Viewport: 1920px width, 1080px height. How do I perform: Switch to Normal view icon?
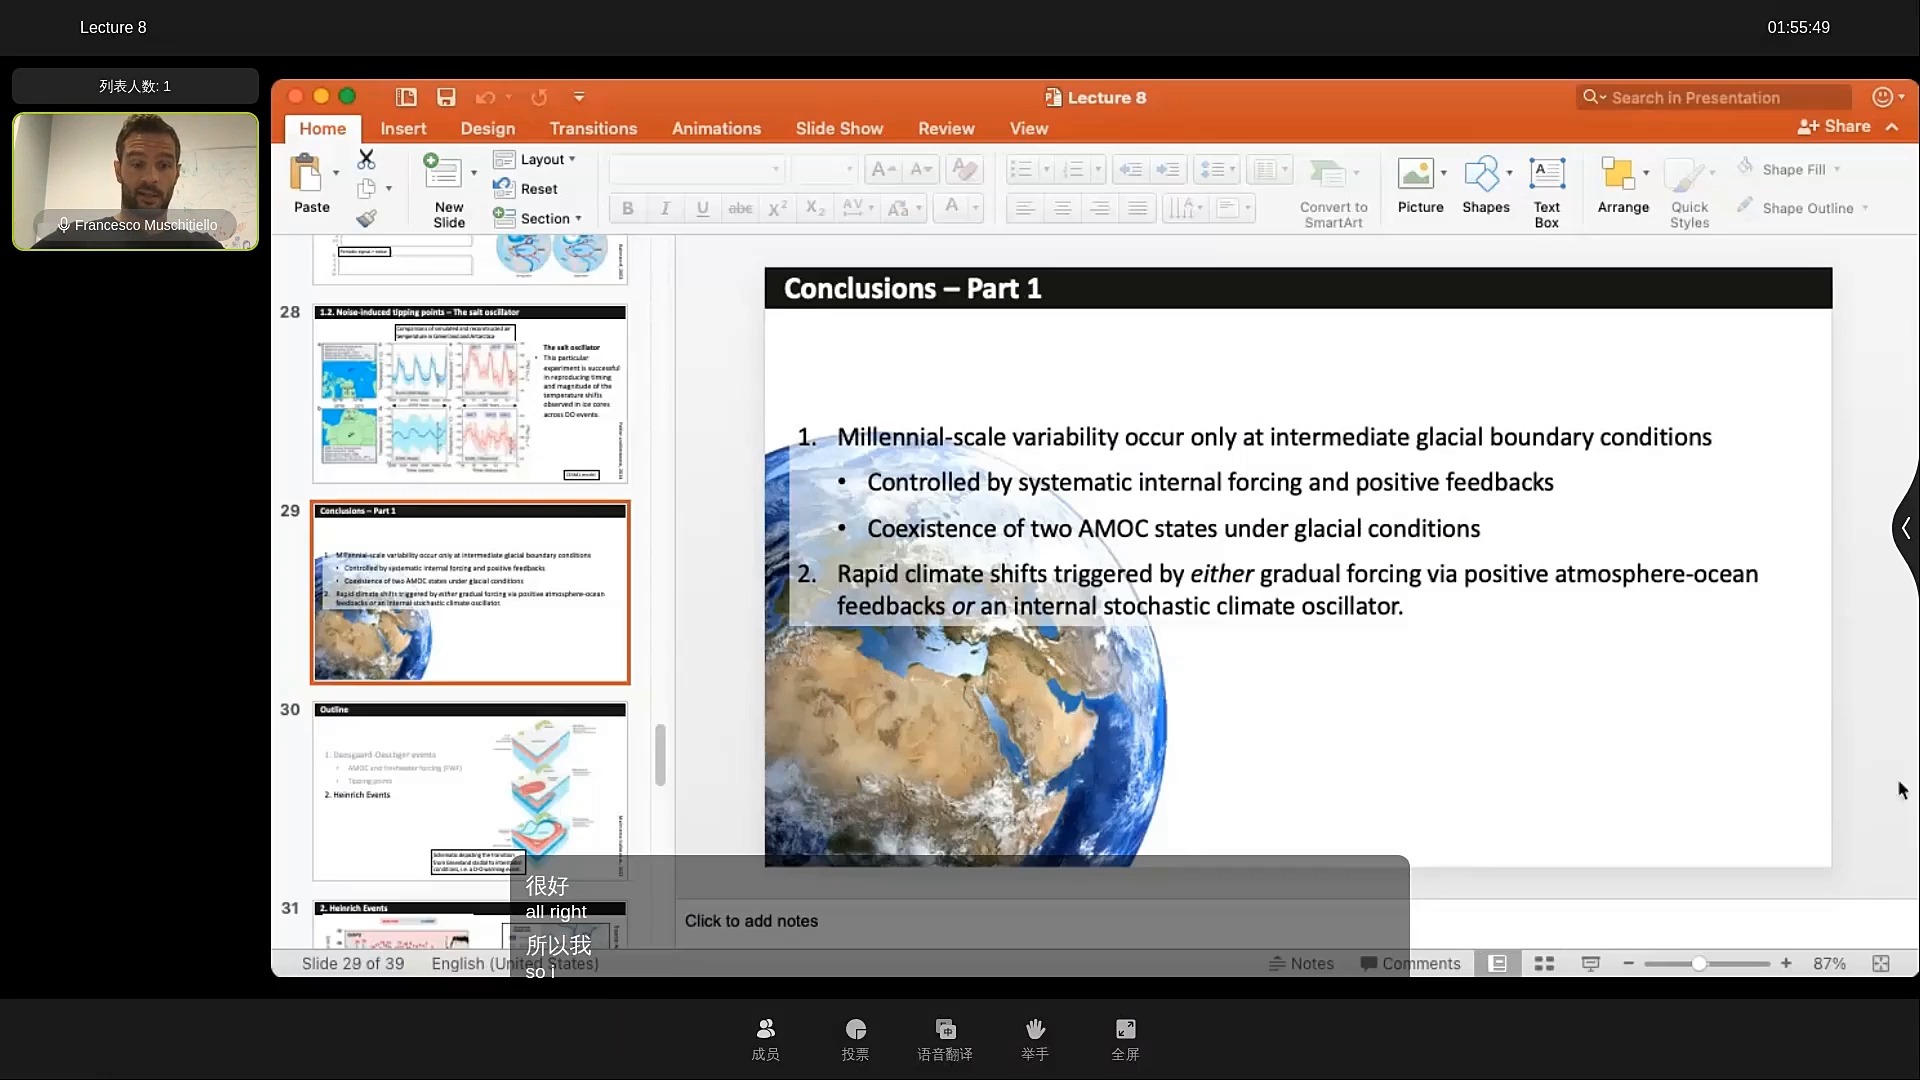pos(1497,963)
